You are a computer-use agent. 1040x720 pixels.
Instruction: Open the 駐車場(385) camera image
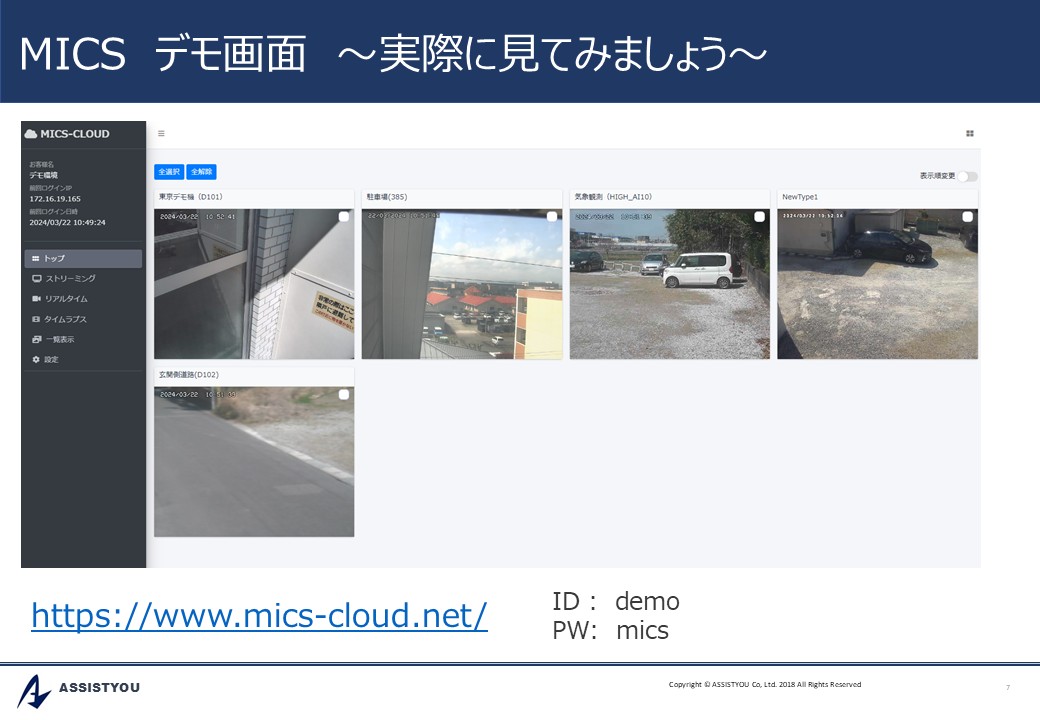[x=462, y=284]
